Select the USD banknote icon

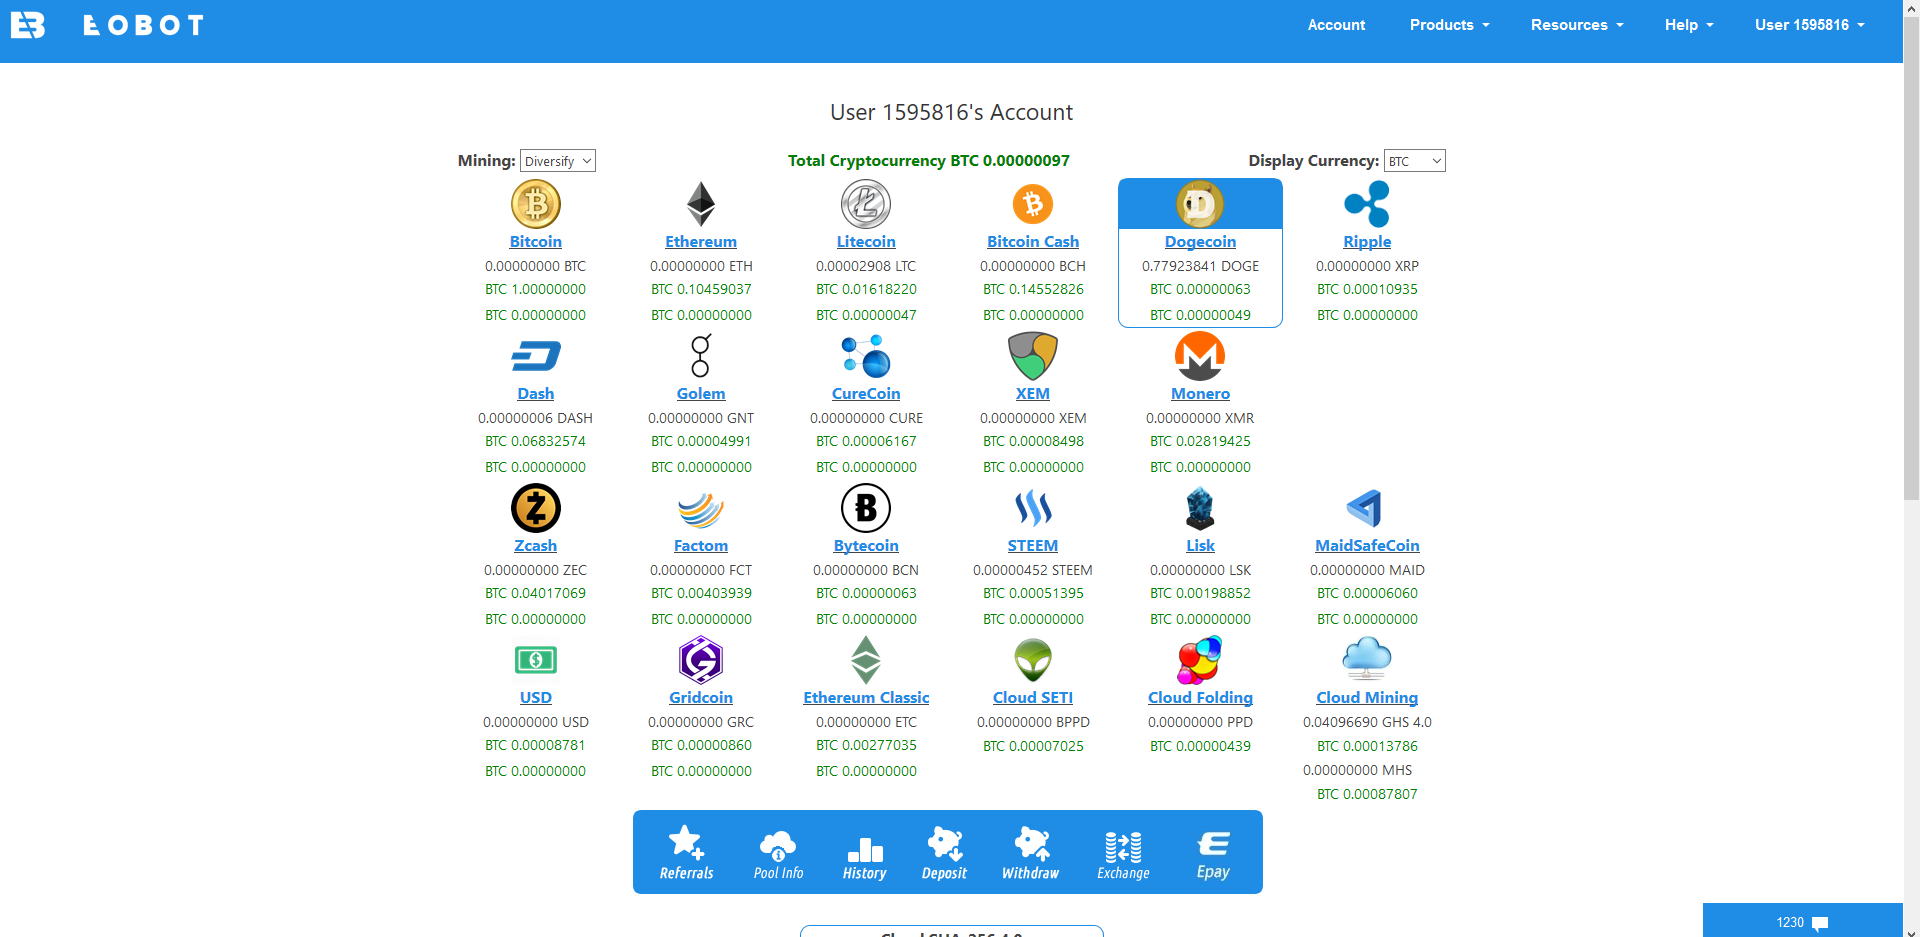[x=536, y=660]
